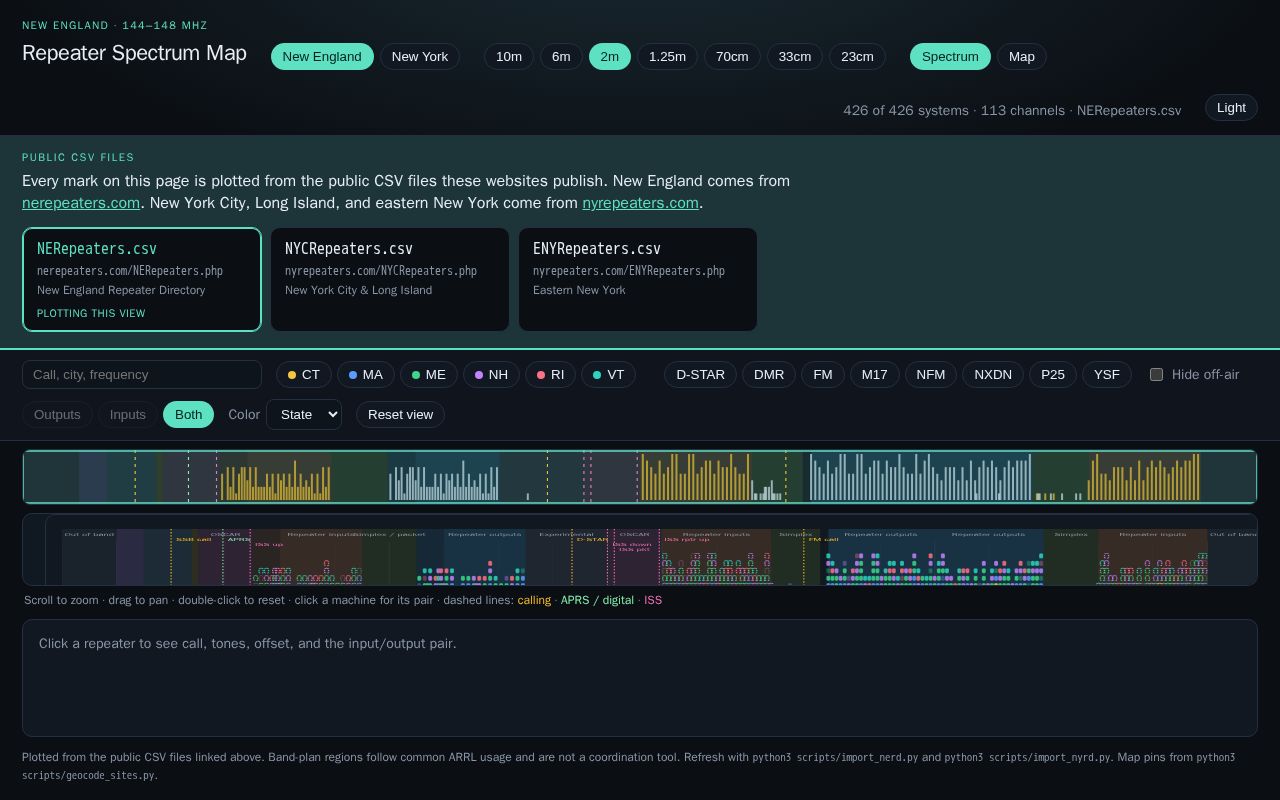1280x800 pixels.
Task: Toggle the RI state filter chip
Action: click(551, 374)
